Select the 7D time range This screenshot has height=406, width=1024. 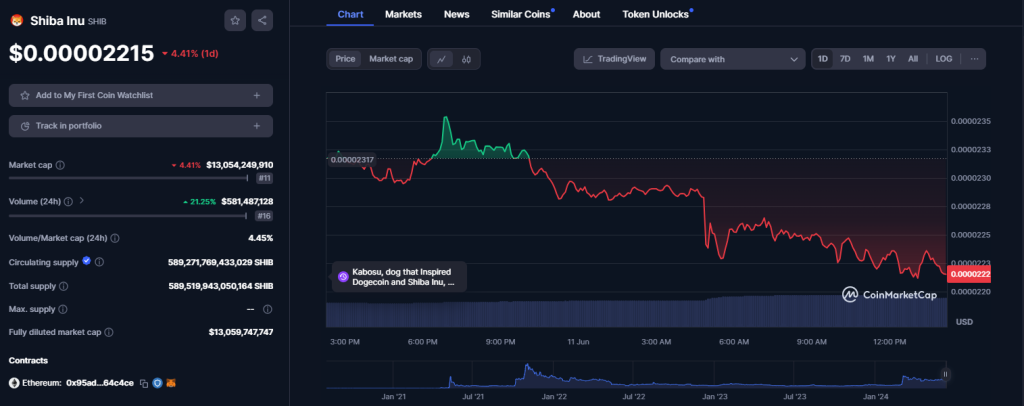845,59
